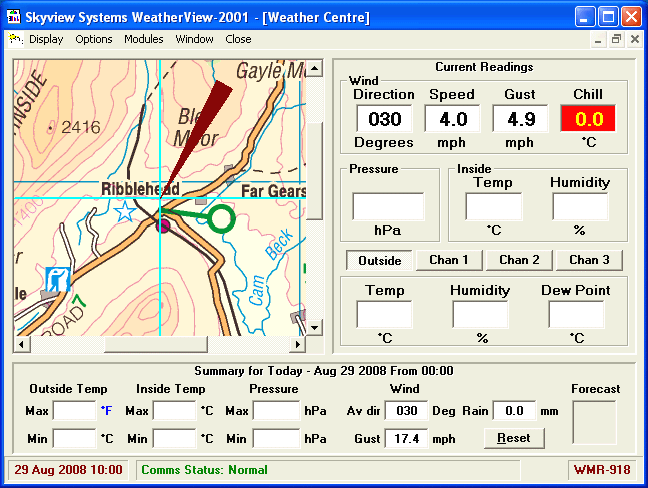Open the Window menu
648x488 pixels.
(x=194, y=39)
